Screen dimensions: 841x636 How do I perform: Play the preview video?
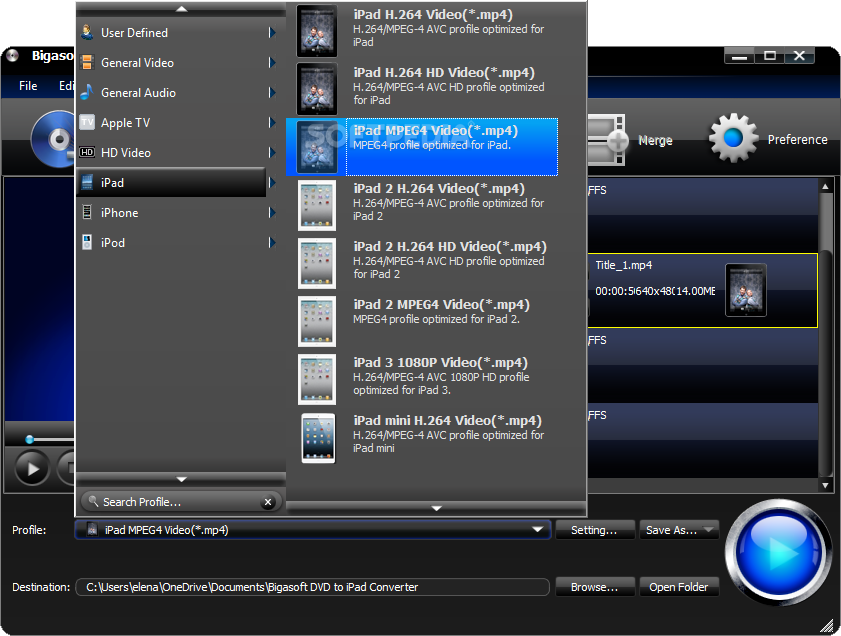click(32, 469)
